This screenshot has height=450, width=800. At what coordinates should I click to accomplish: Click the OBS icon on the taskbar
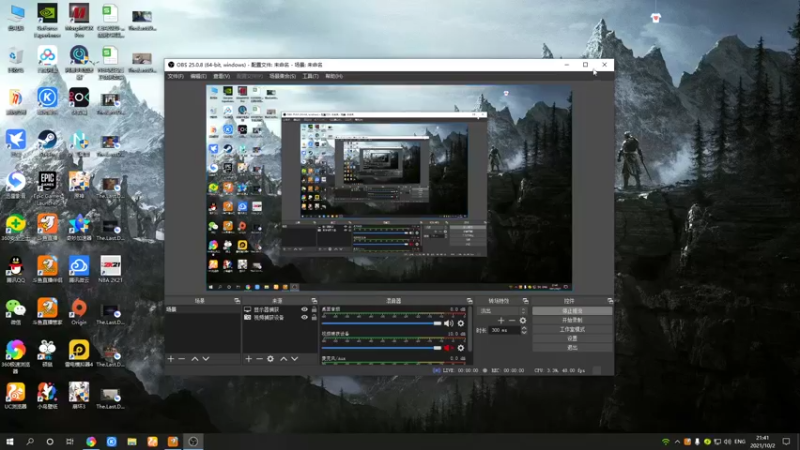[193, 441]
